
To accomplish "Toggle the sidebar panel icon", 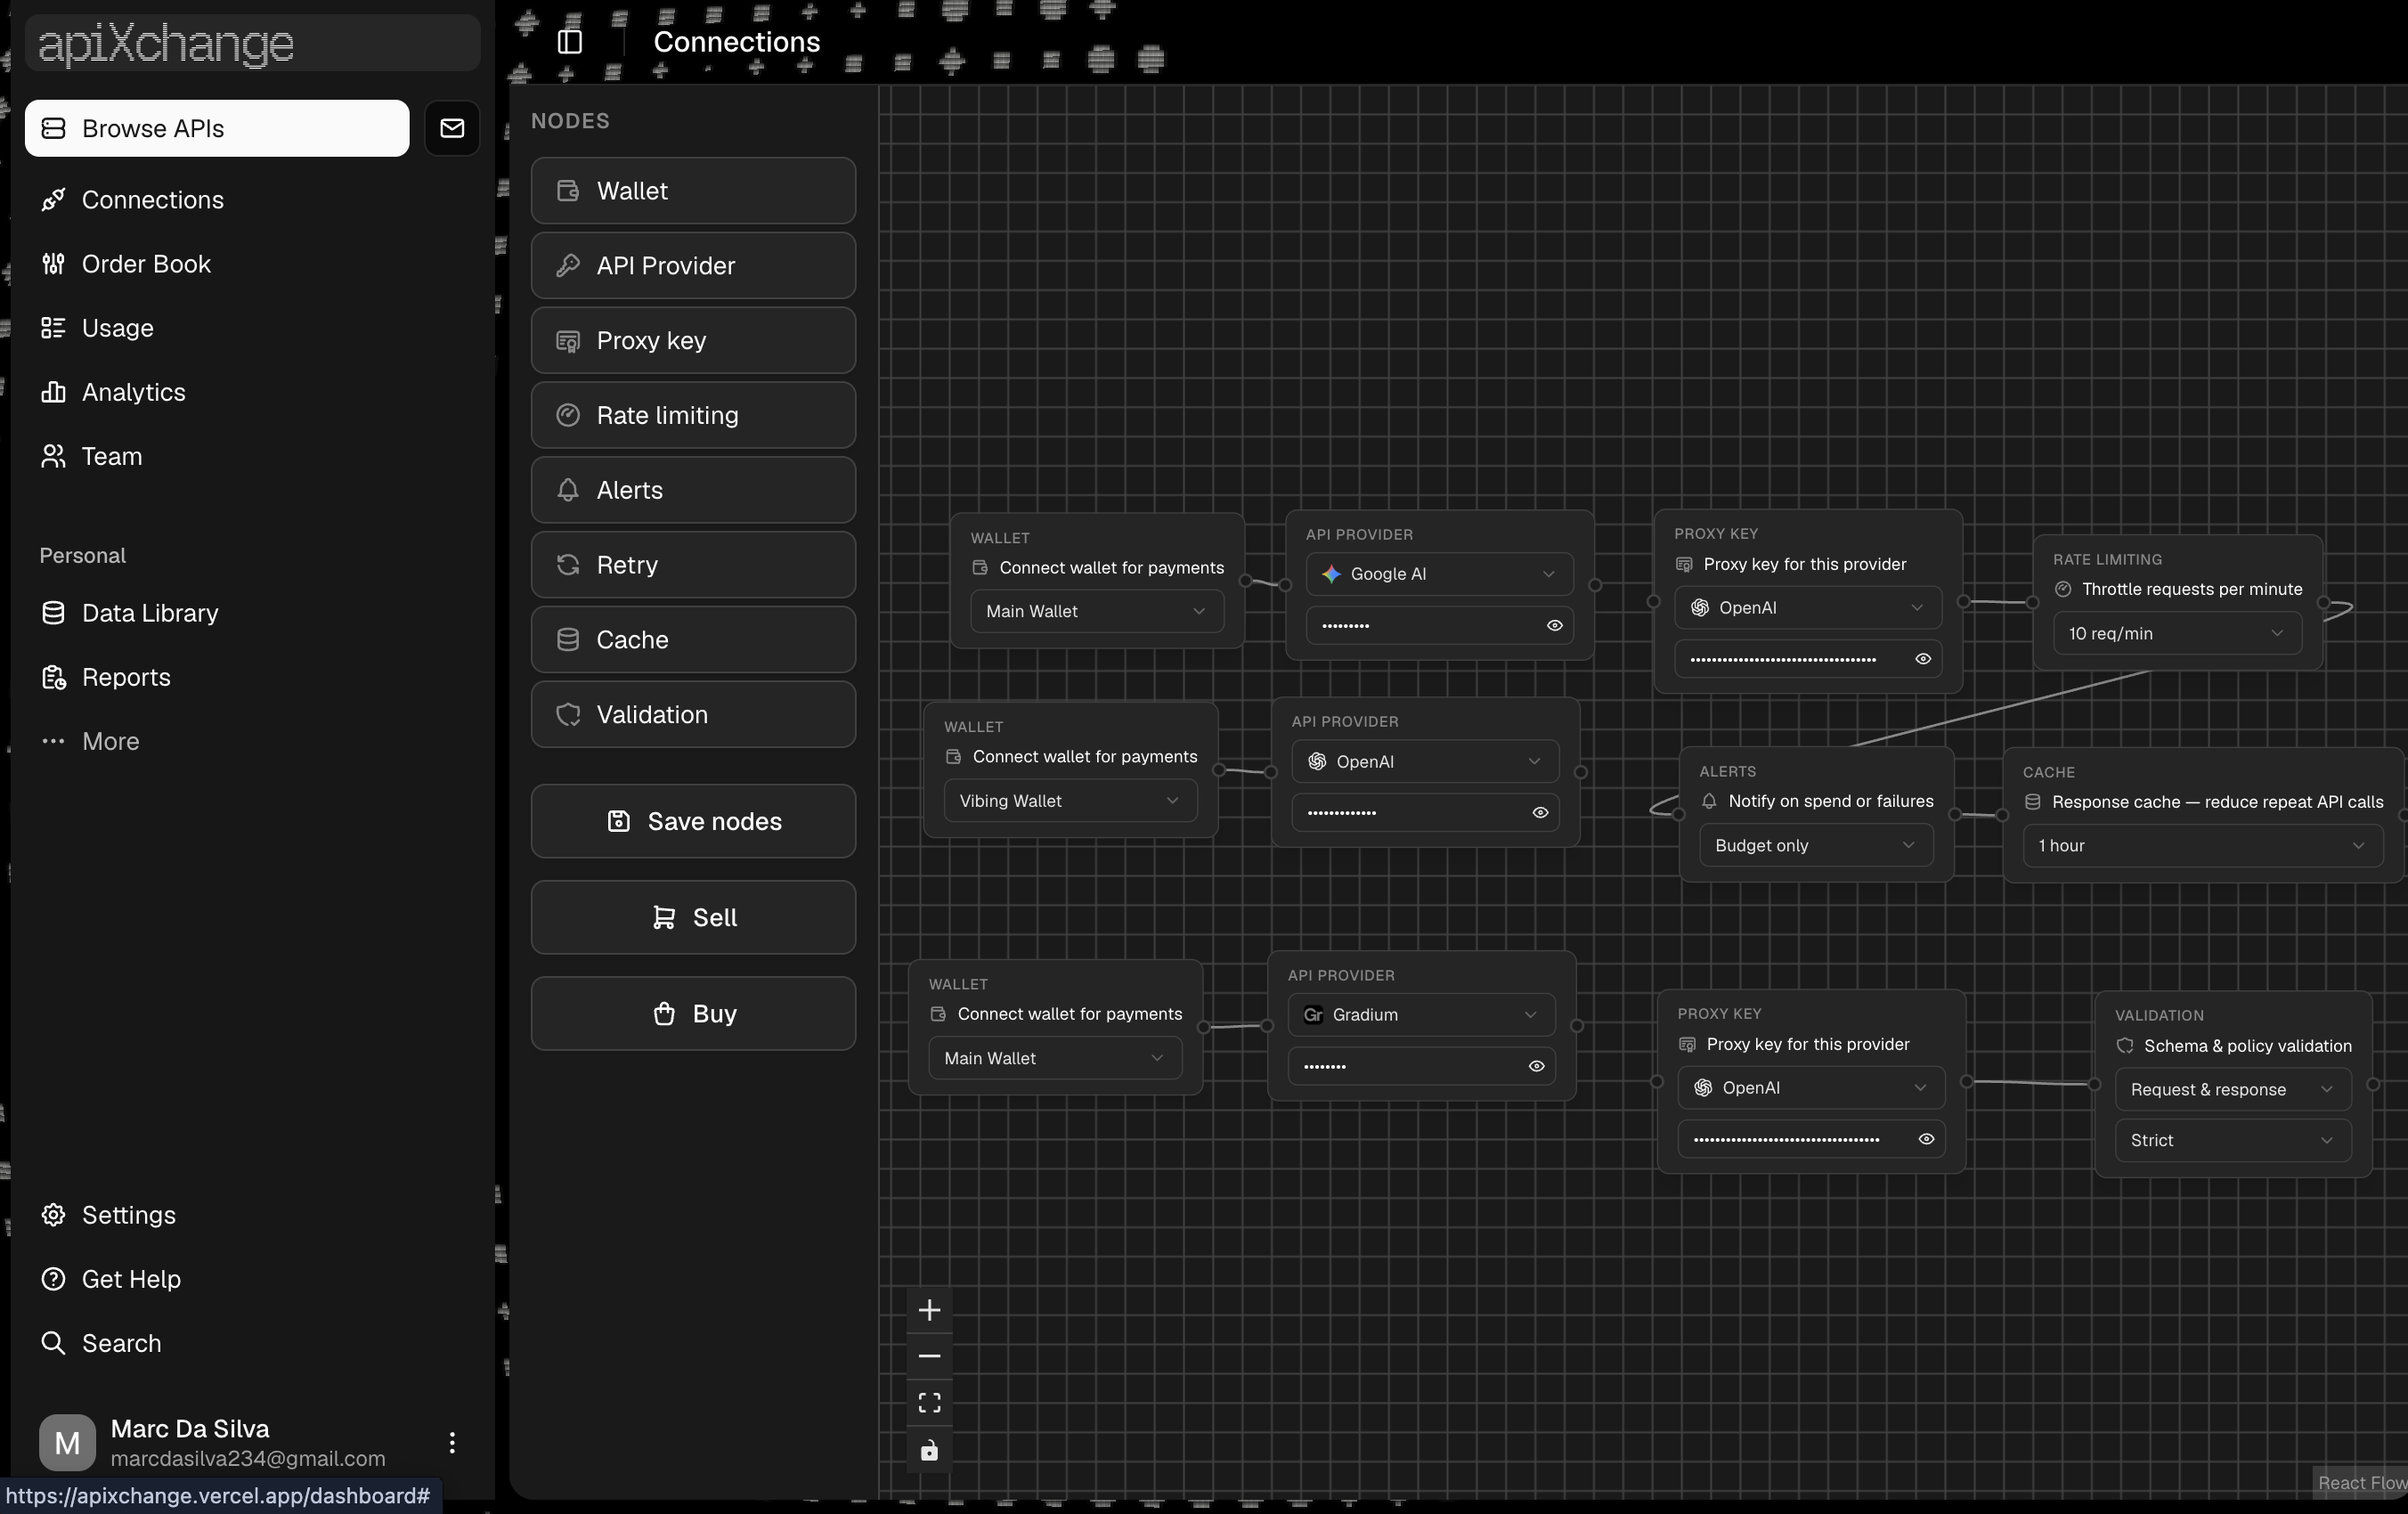I will [x=570, y=41].
